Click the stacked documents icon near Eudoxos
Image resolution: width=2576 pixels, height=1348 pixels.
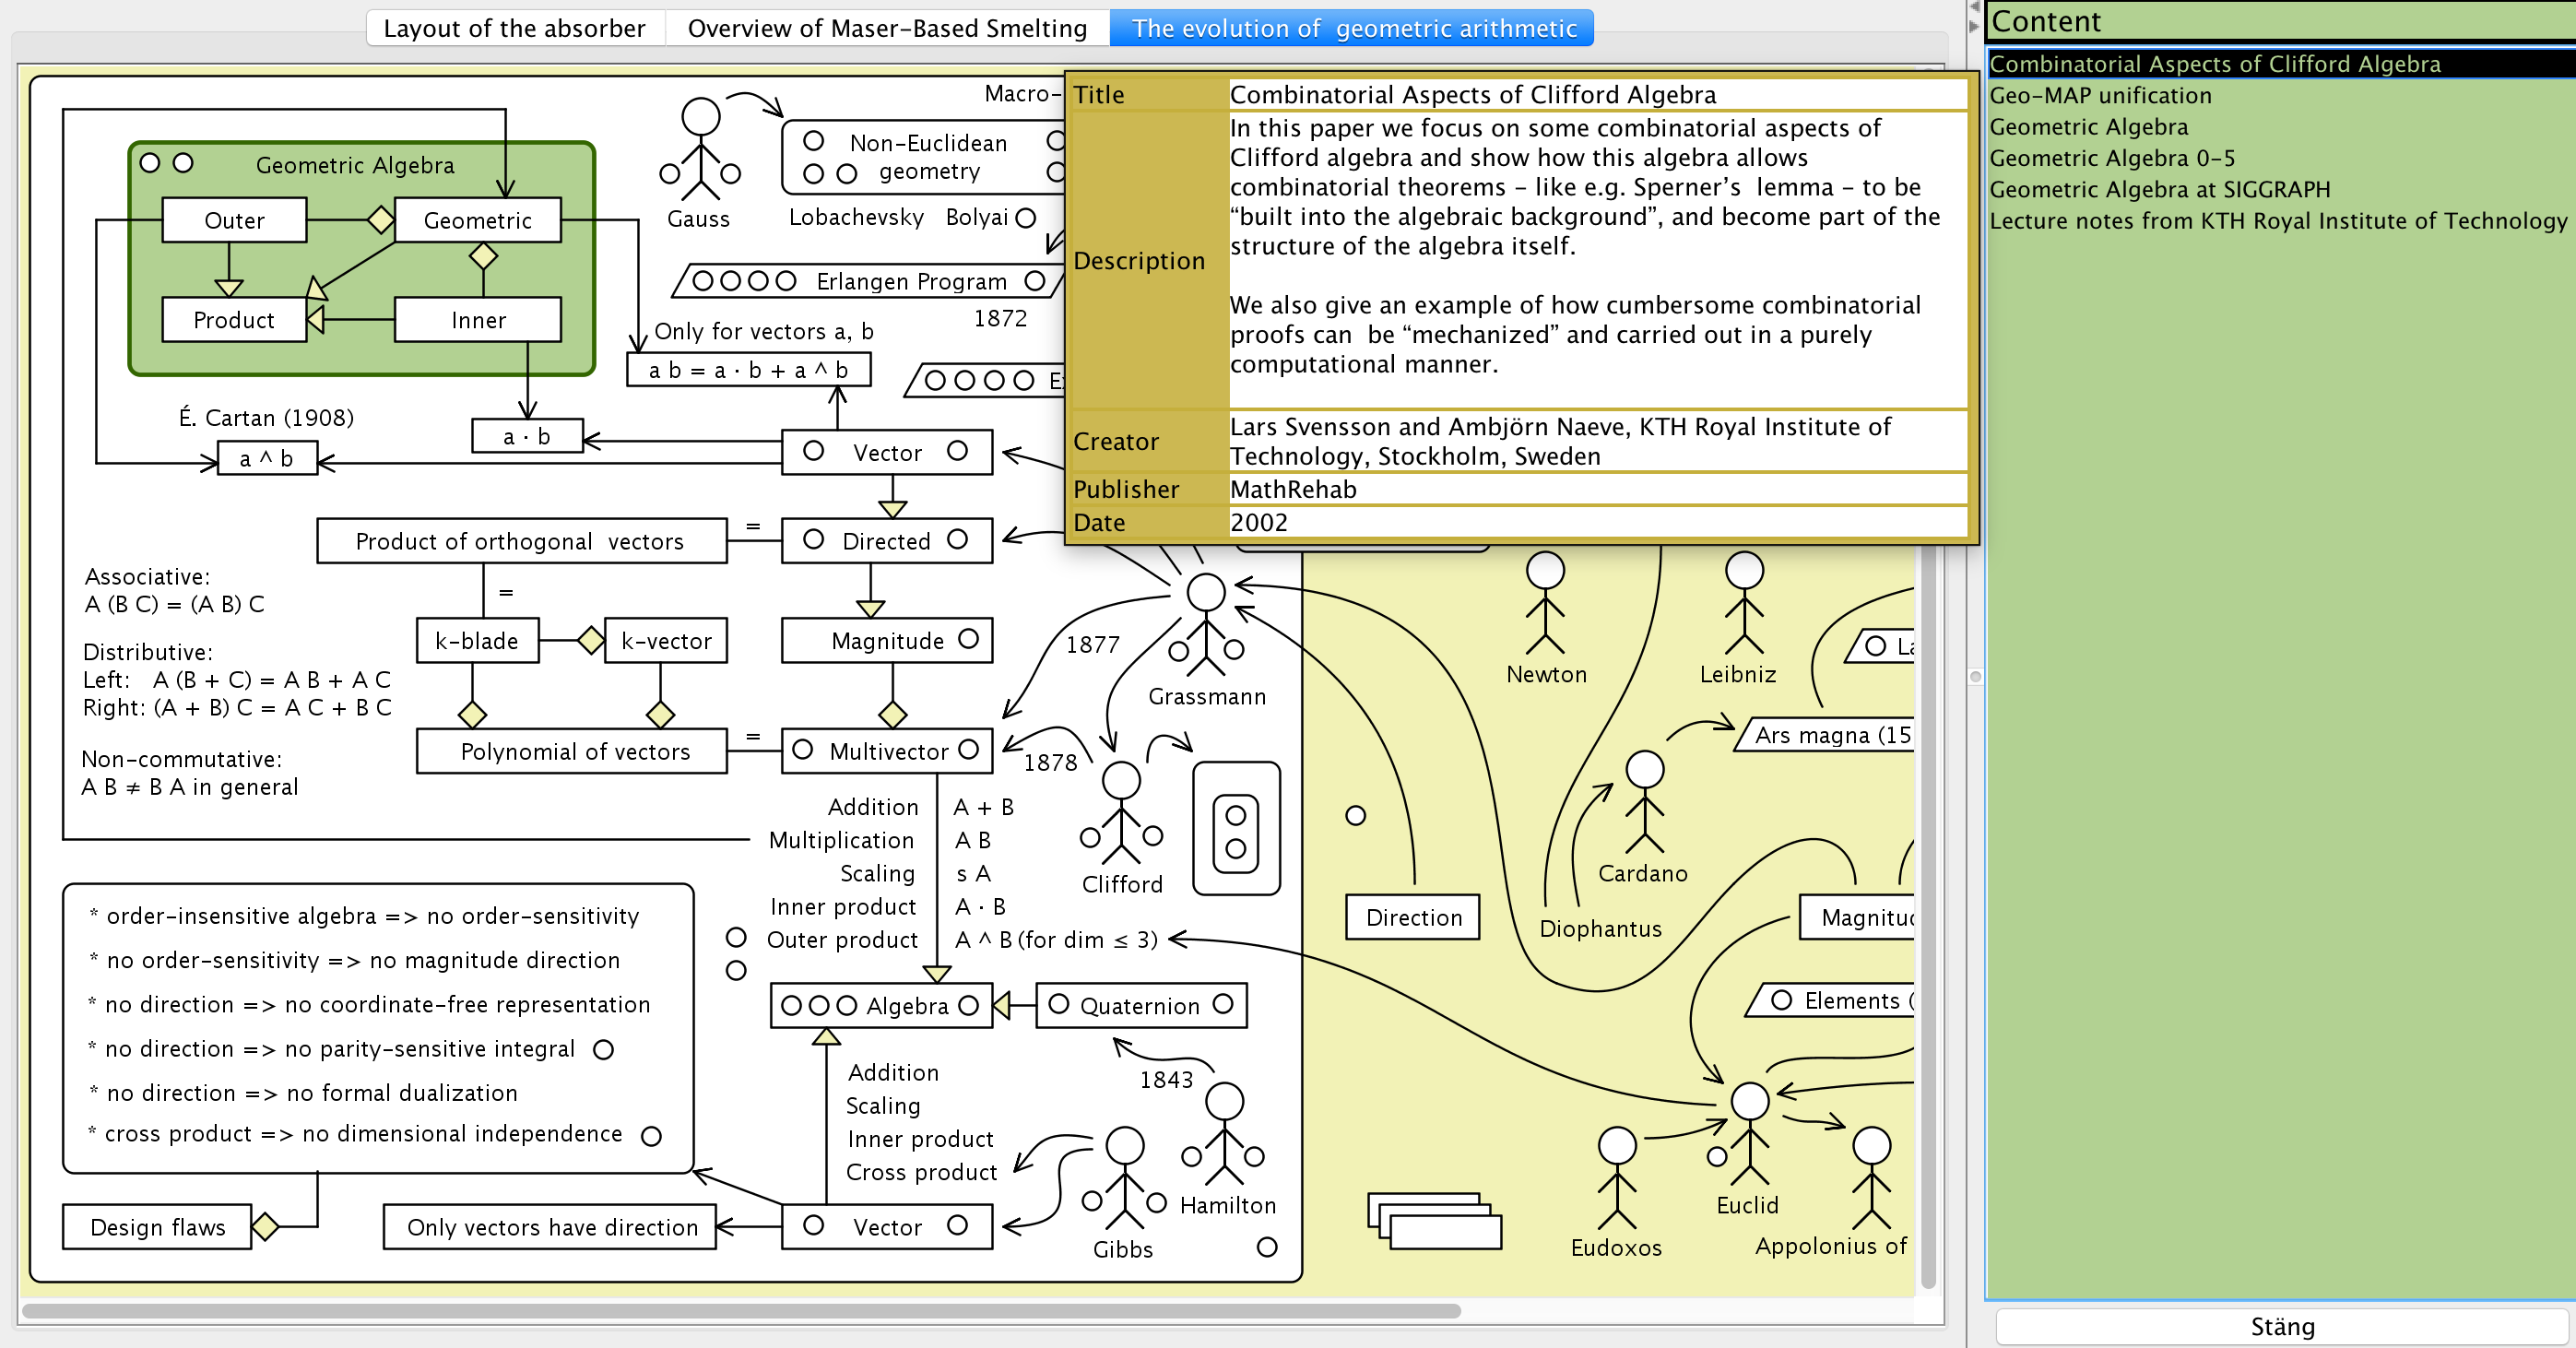click(x=1434, y=1220)
